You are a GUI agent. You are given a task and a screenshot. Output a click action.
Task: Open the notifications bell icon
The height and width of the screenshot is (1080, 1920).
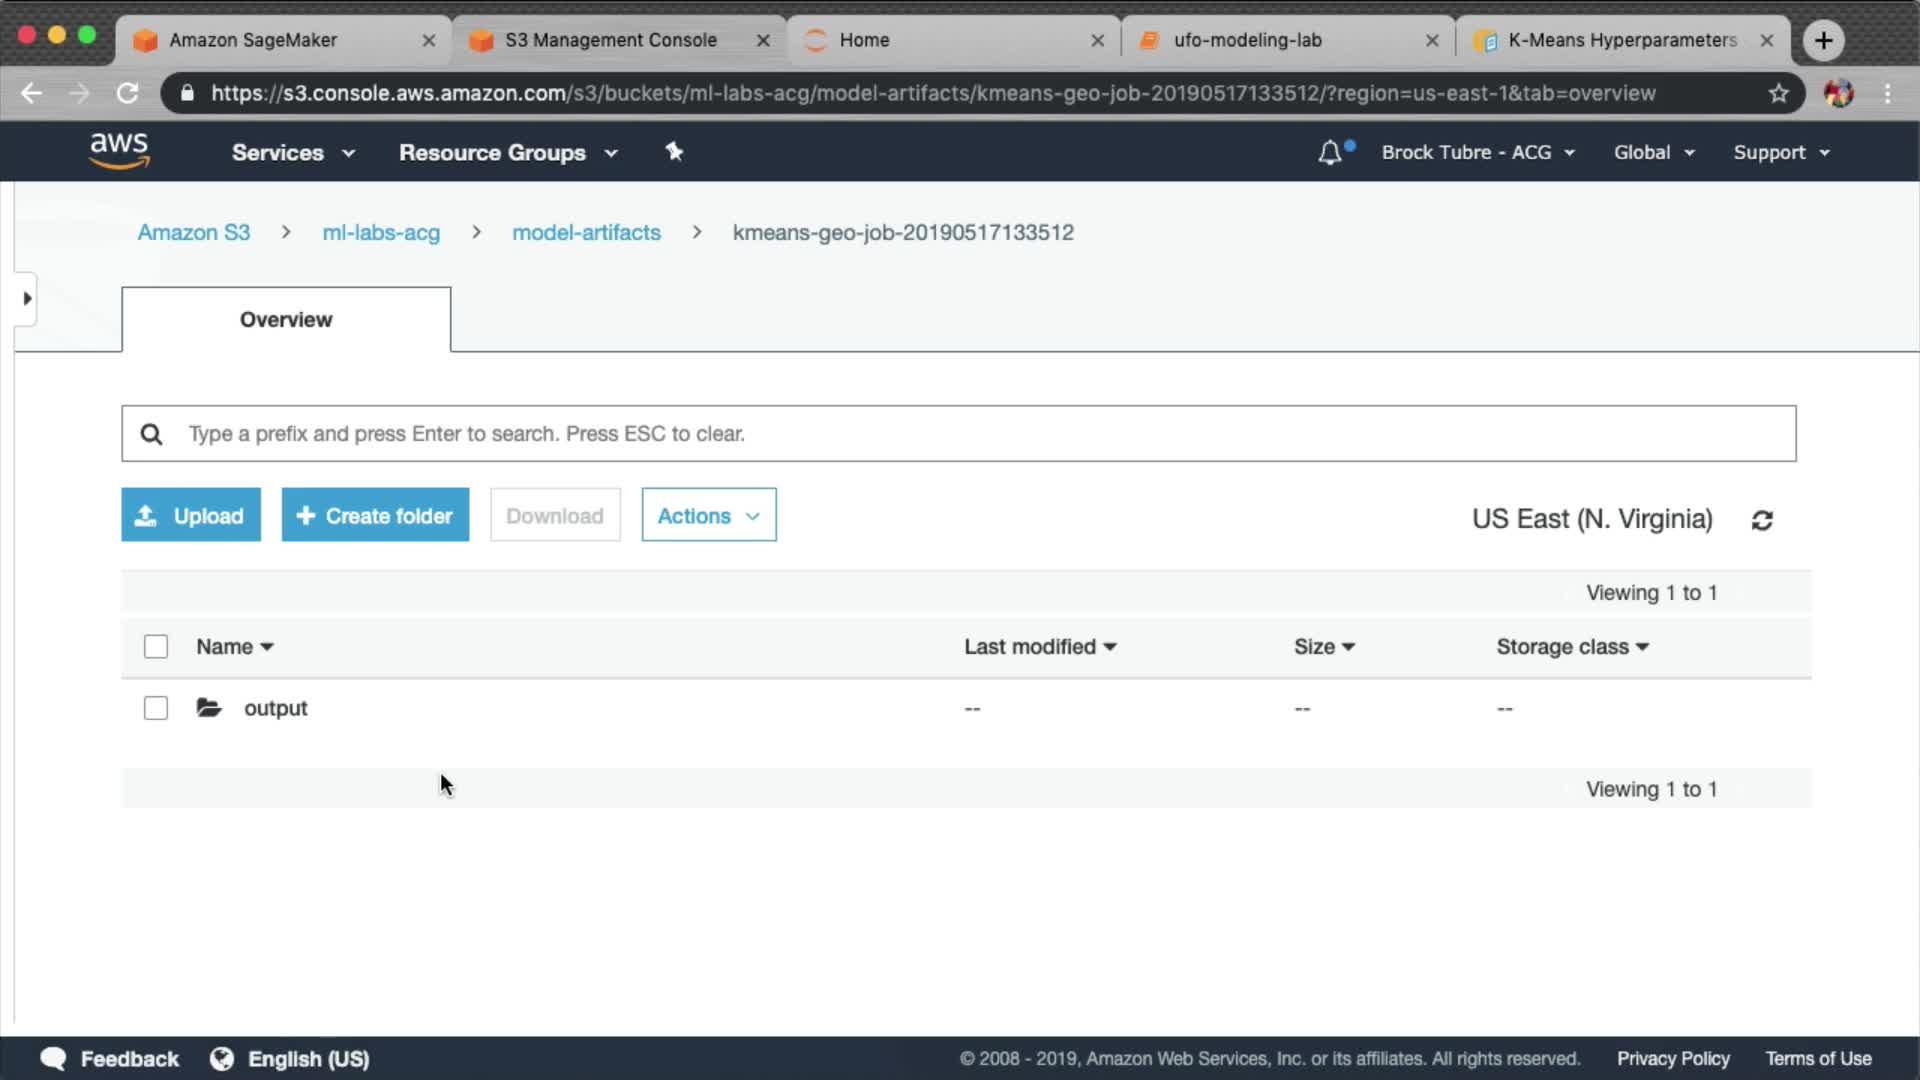(1329, 153)
